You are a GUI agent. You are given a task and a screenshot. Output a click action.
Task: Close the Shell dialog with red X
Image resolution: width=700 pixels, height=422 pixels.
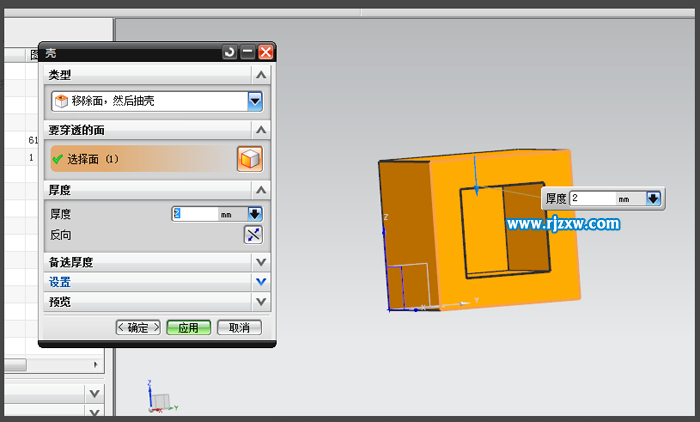coord(265,52)
